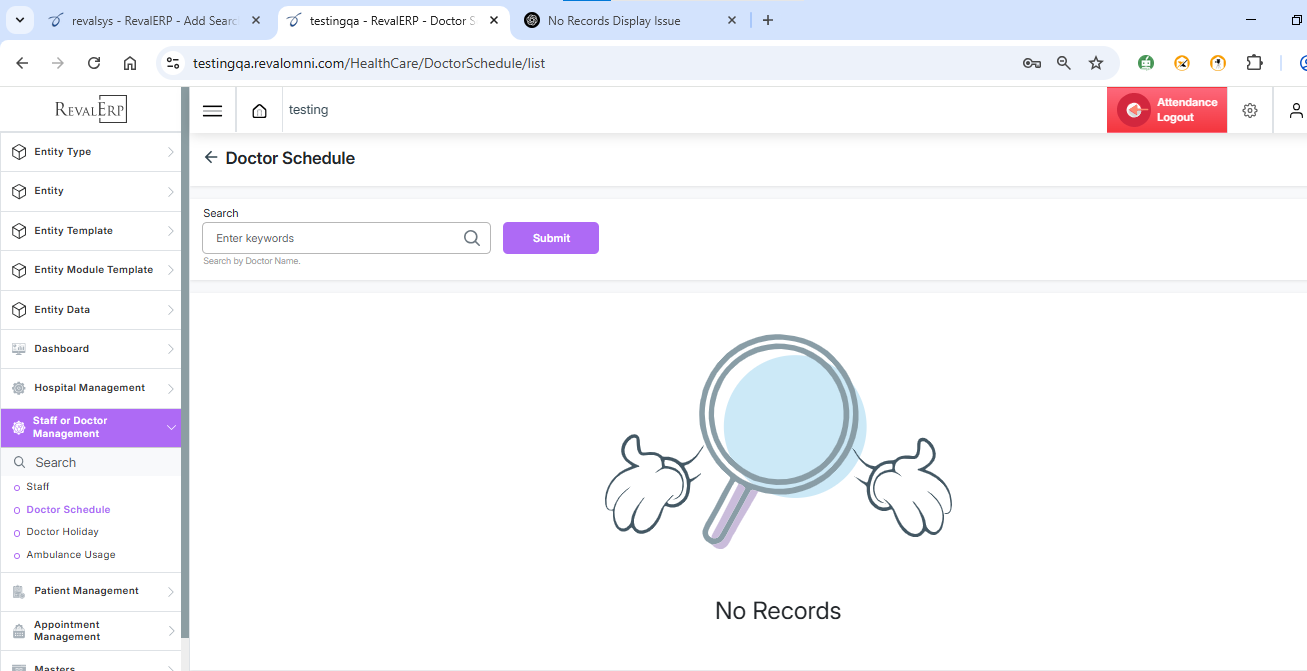
Task: Collapse Staff or Doctor Management section
Action: coord(90,427)
